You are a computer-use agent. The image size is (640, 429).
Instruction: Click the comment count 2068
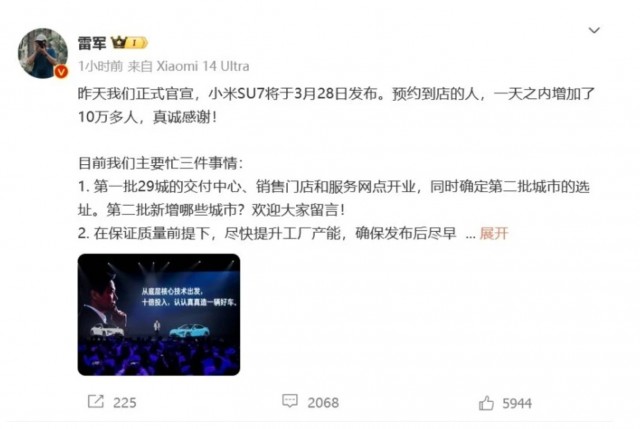(323, 403)
